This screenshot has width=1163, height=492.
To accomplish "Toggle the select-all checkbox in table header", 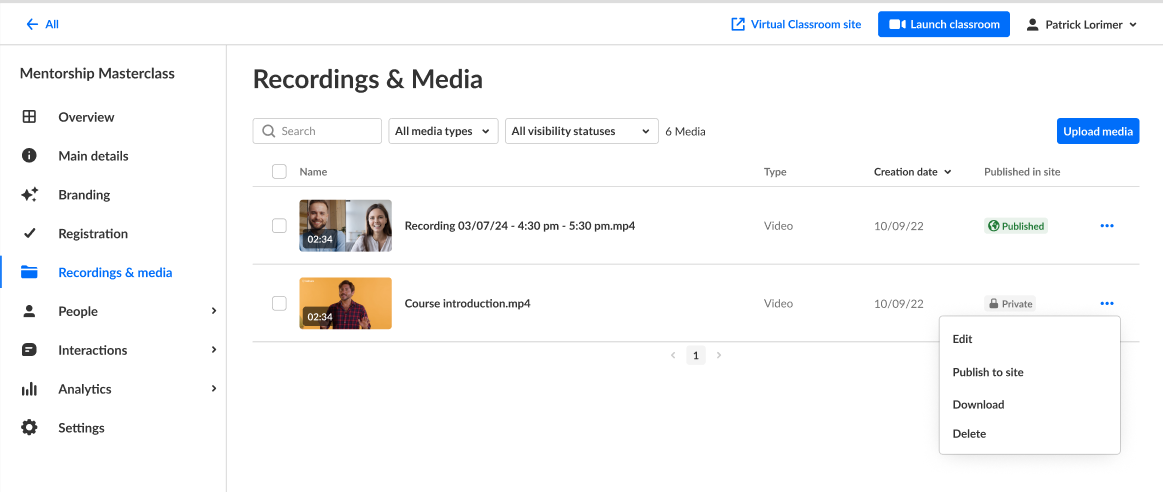I will click(279, 172).
